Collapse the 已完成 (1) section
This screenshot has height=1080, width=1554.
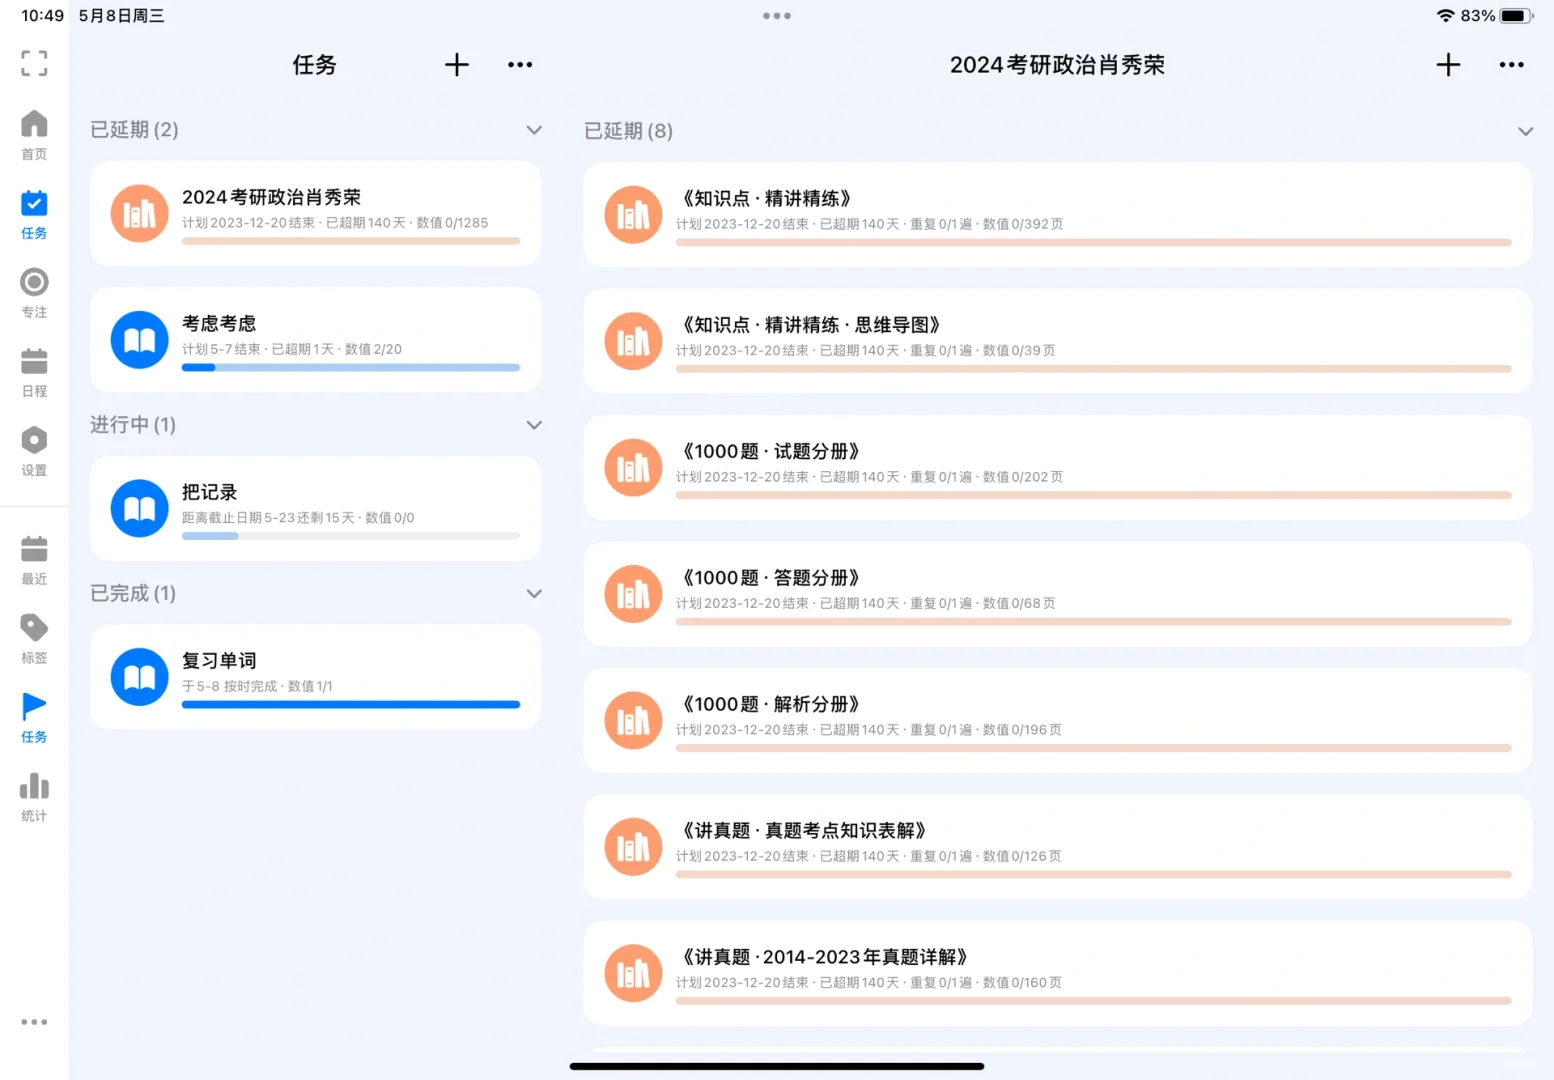click(x=534, y=593)
